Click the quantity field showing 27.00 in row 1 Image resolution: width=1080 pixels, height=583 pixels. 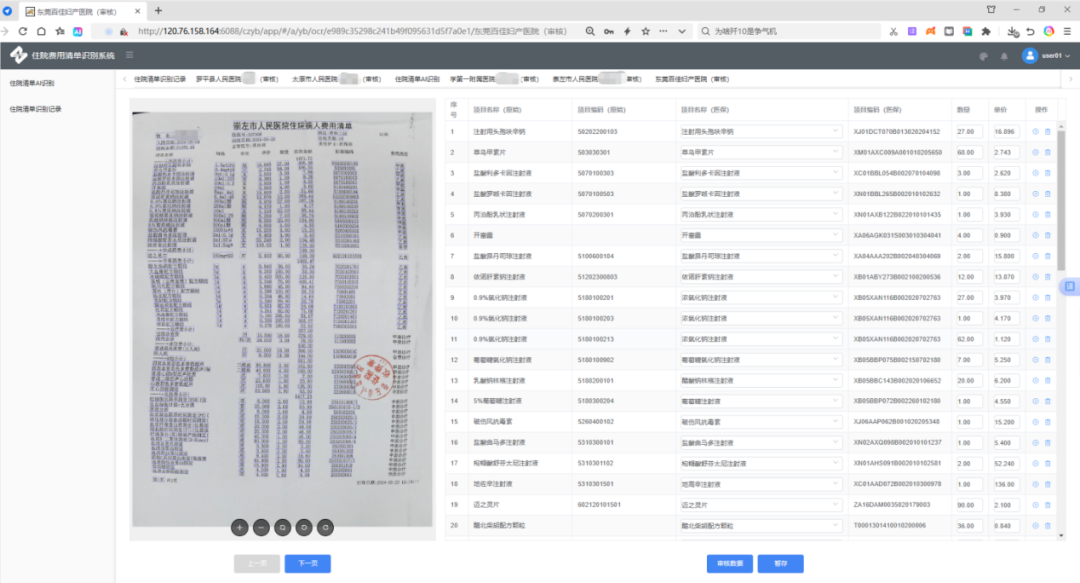coord(967,131)
